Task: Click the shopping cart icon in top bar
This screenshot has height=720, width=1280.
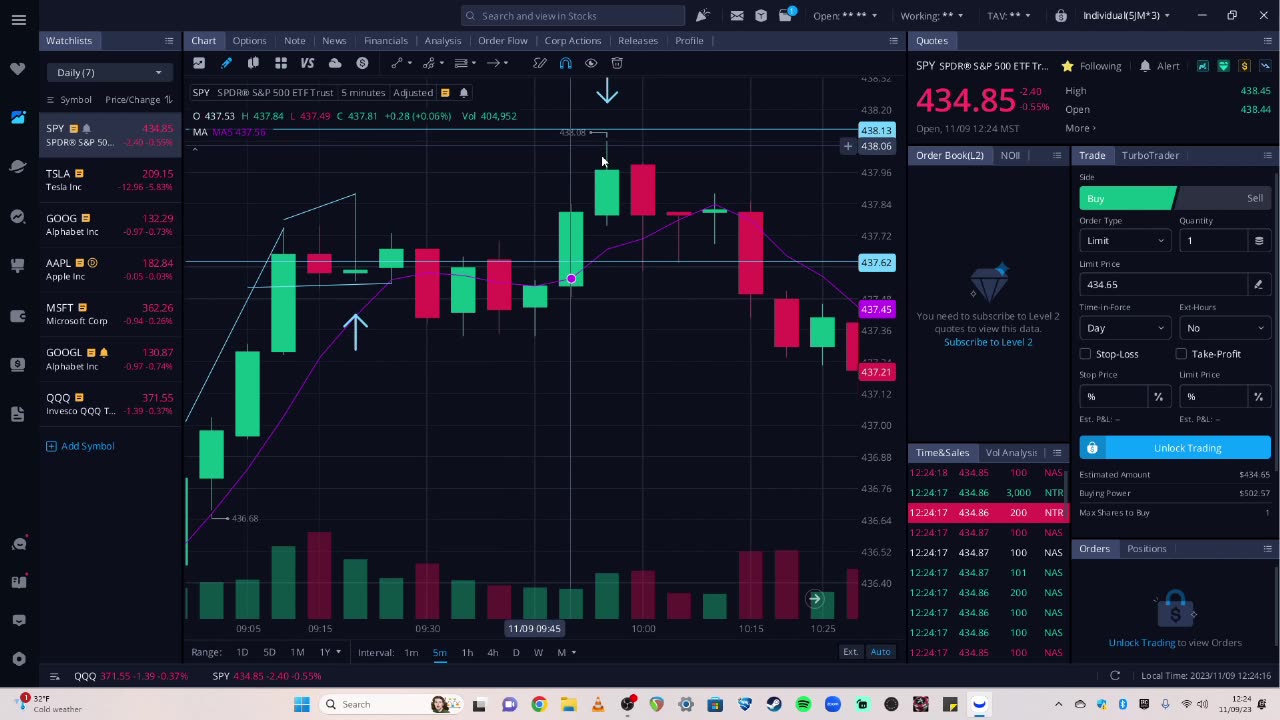Action: pos(786,15)
